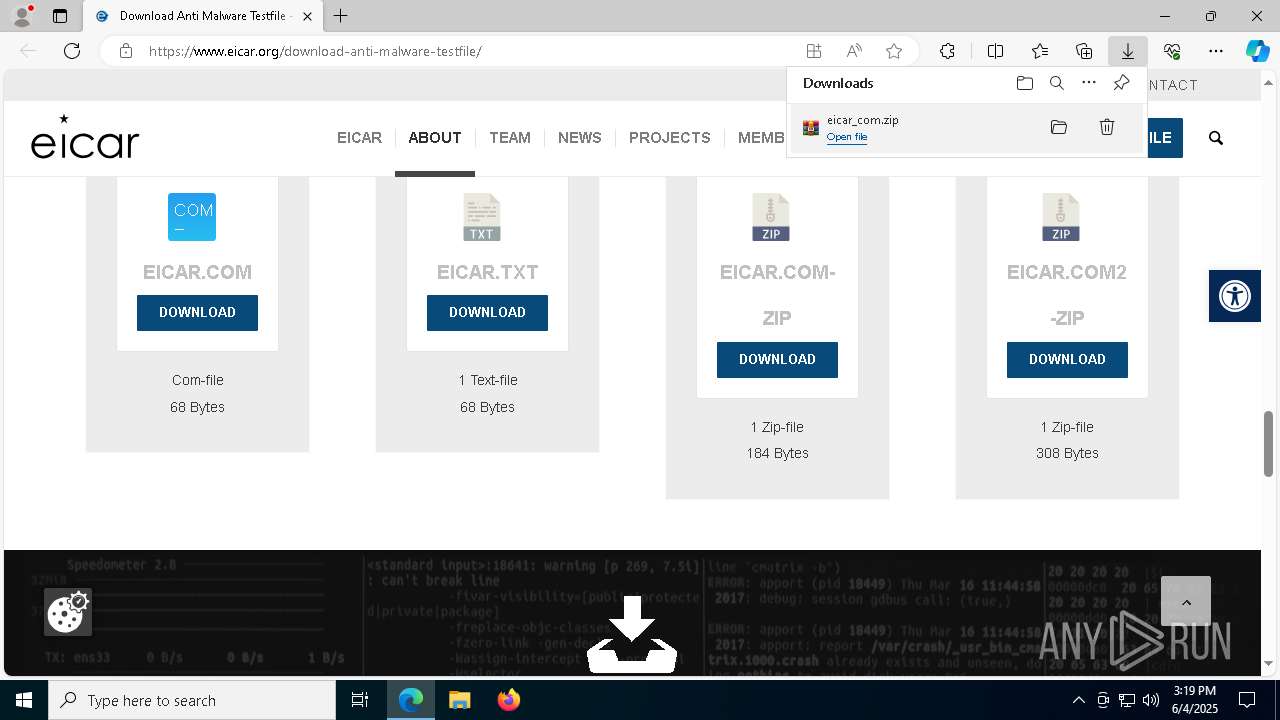Activate Read Aloud icon
This screenshot has width=1280, height=720.
pos(854,51)
